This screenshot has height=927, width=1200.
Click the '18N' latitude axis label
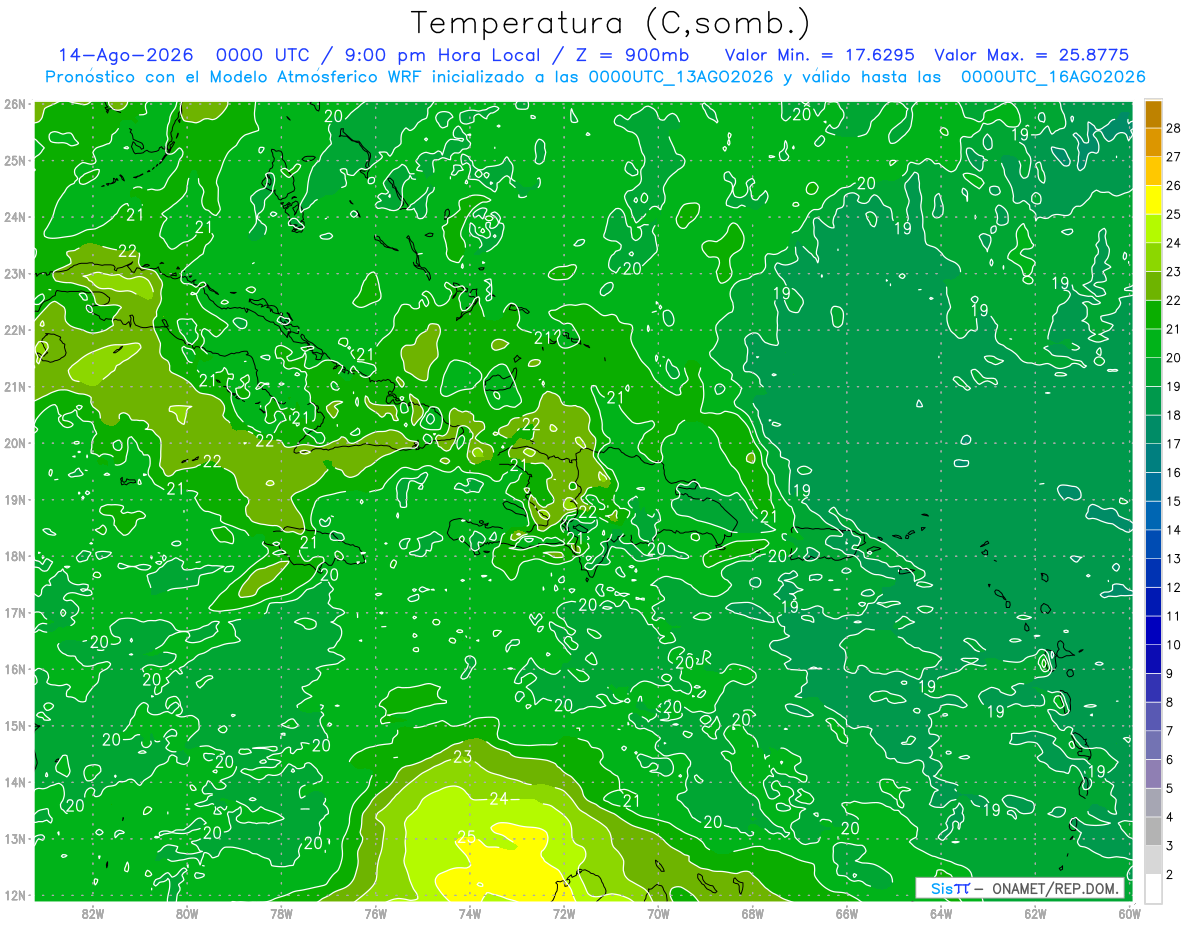coord(13,556)
